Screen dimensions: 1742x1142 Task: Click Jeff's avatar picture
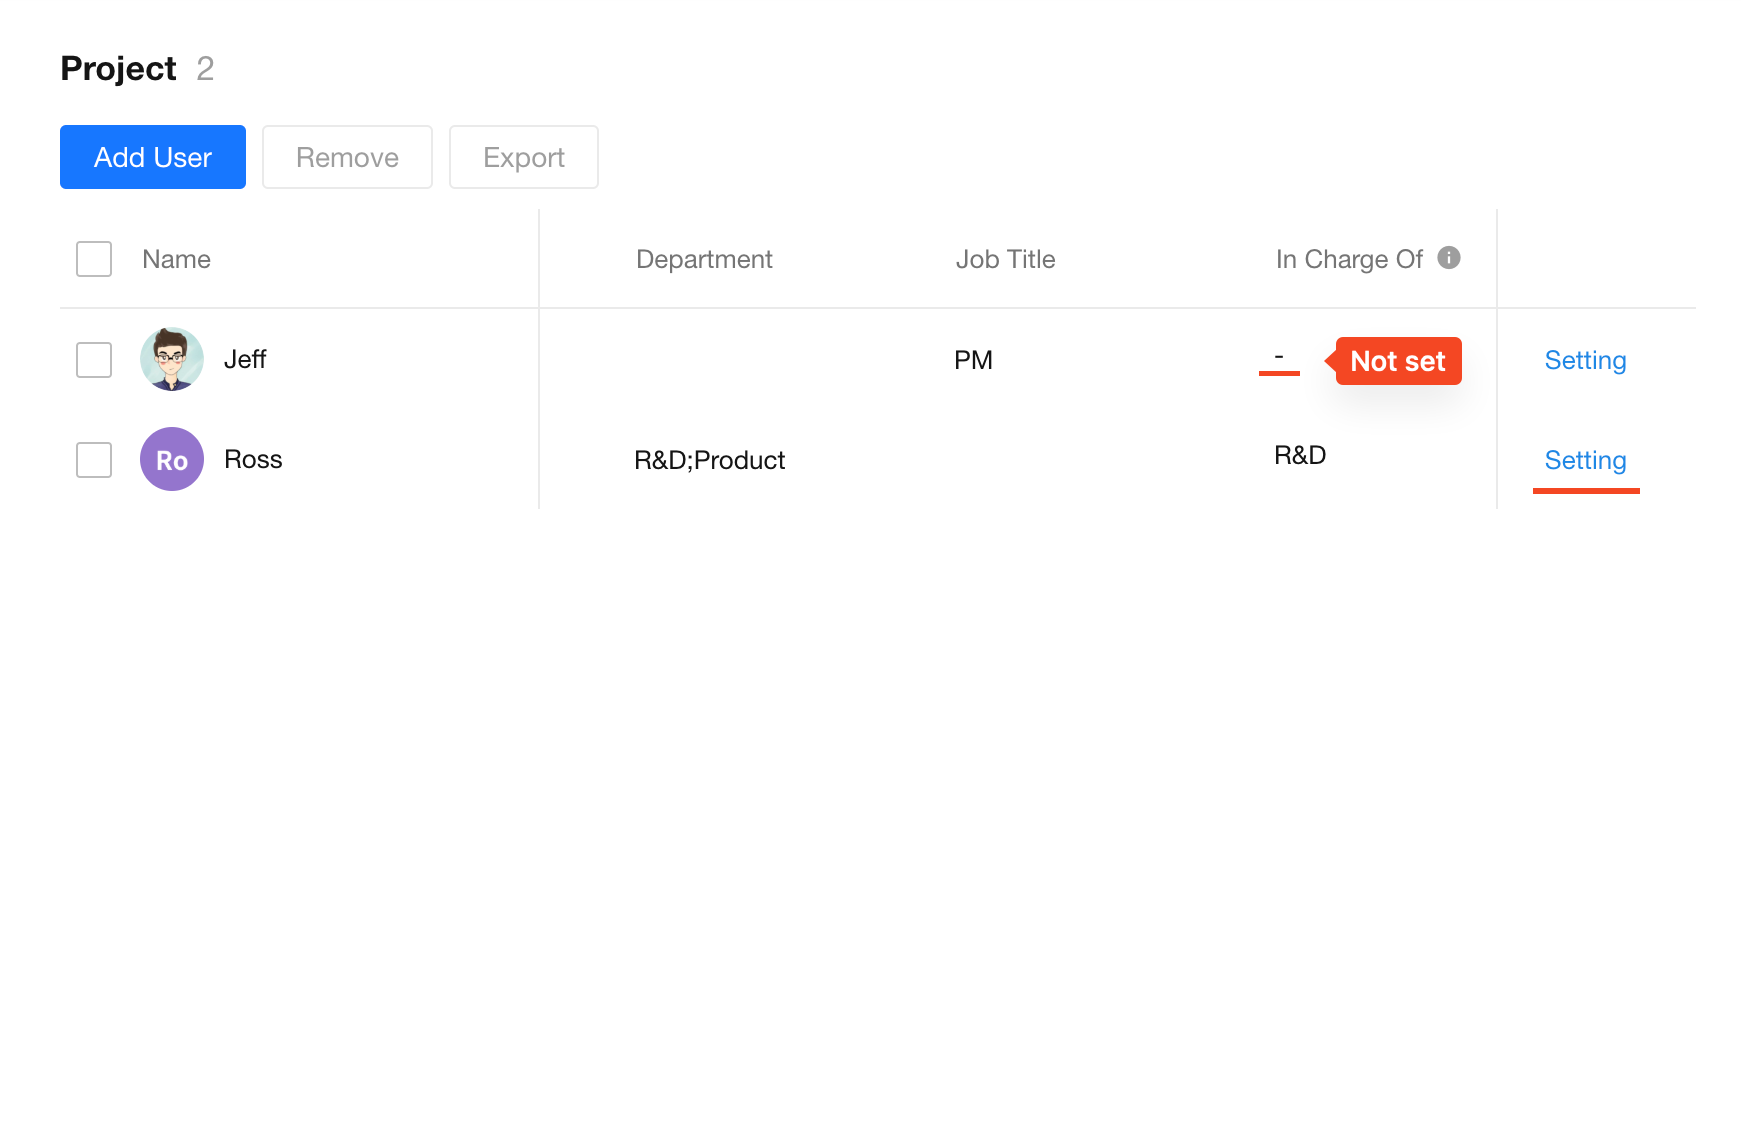(172, 359)
